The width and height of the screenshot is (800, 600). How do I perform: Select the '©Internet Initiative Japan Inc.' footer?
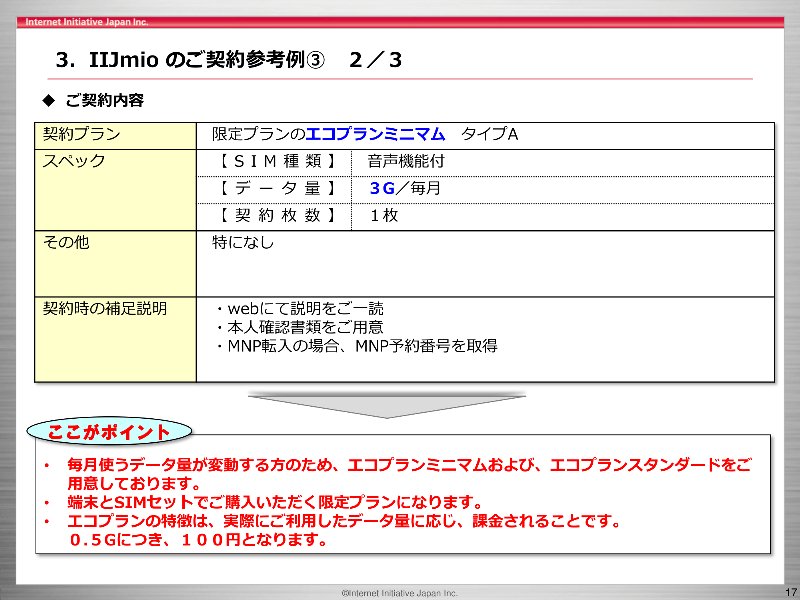399,593
